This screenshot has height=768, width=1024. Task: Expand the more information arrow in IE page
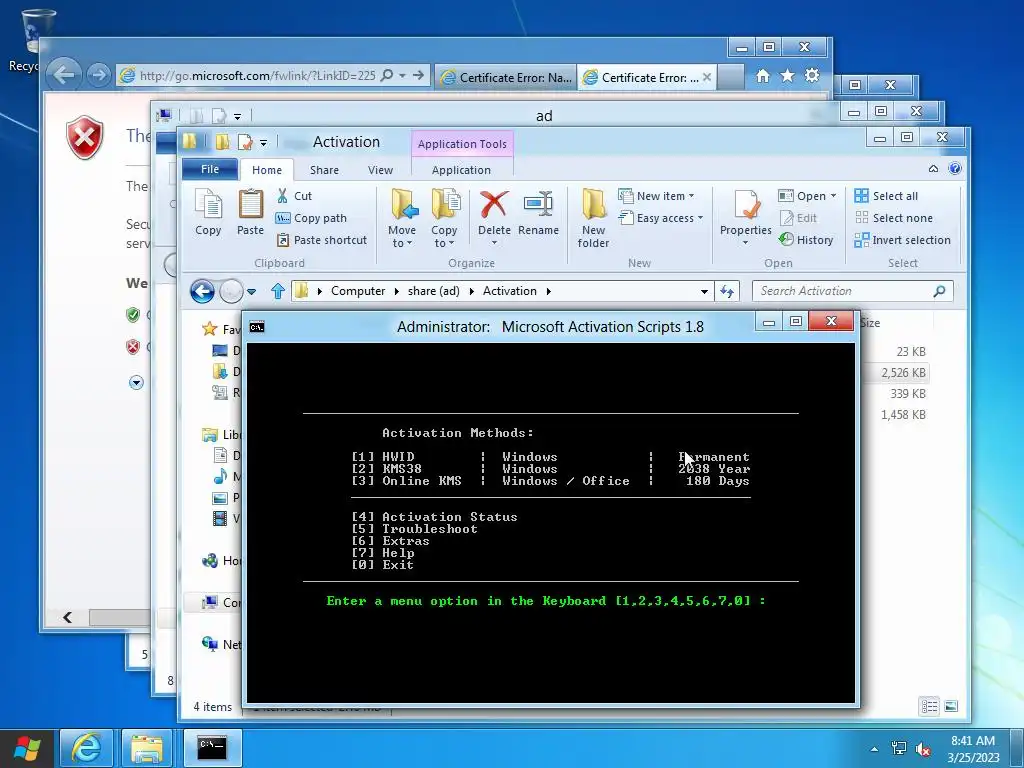point(136,383)
